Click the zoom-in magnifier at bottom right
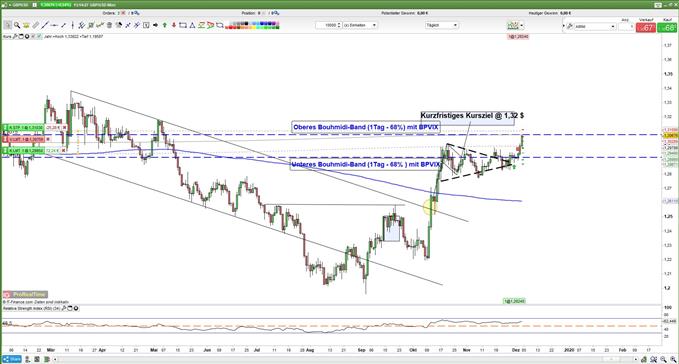The width and height of the screenshot is (679, 364). coord(674,359)
